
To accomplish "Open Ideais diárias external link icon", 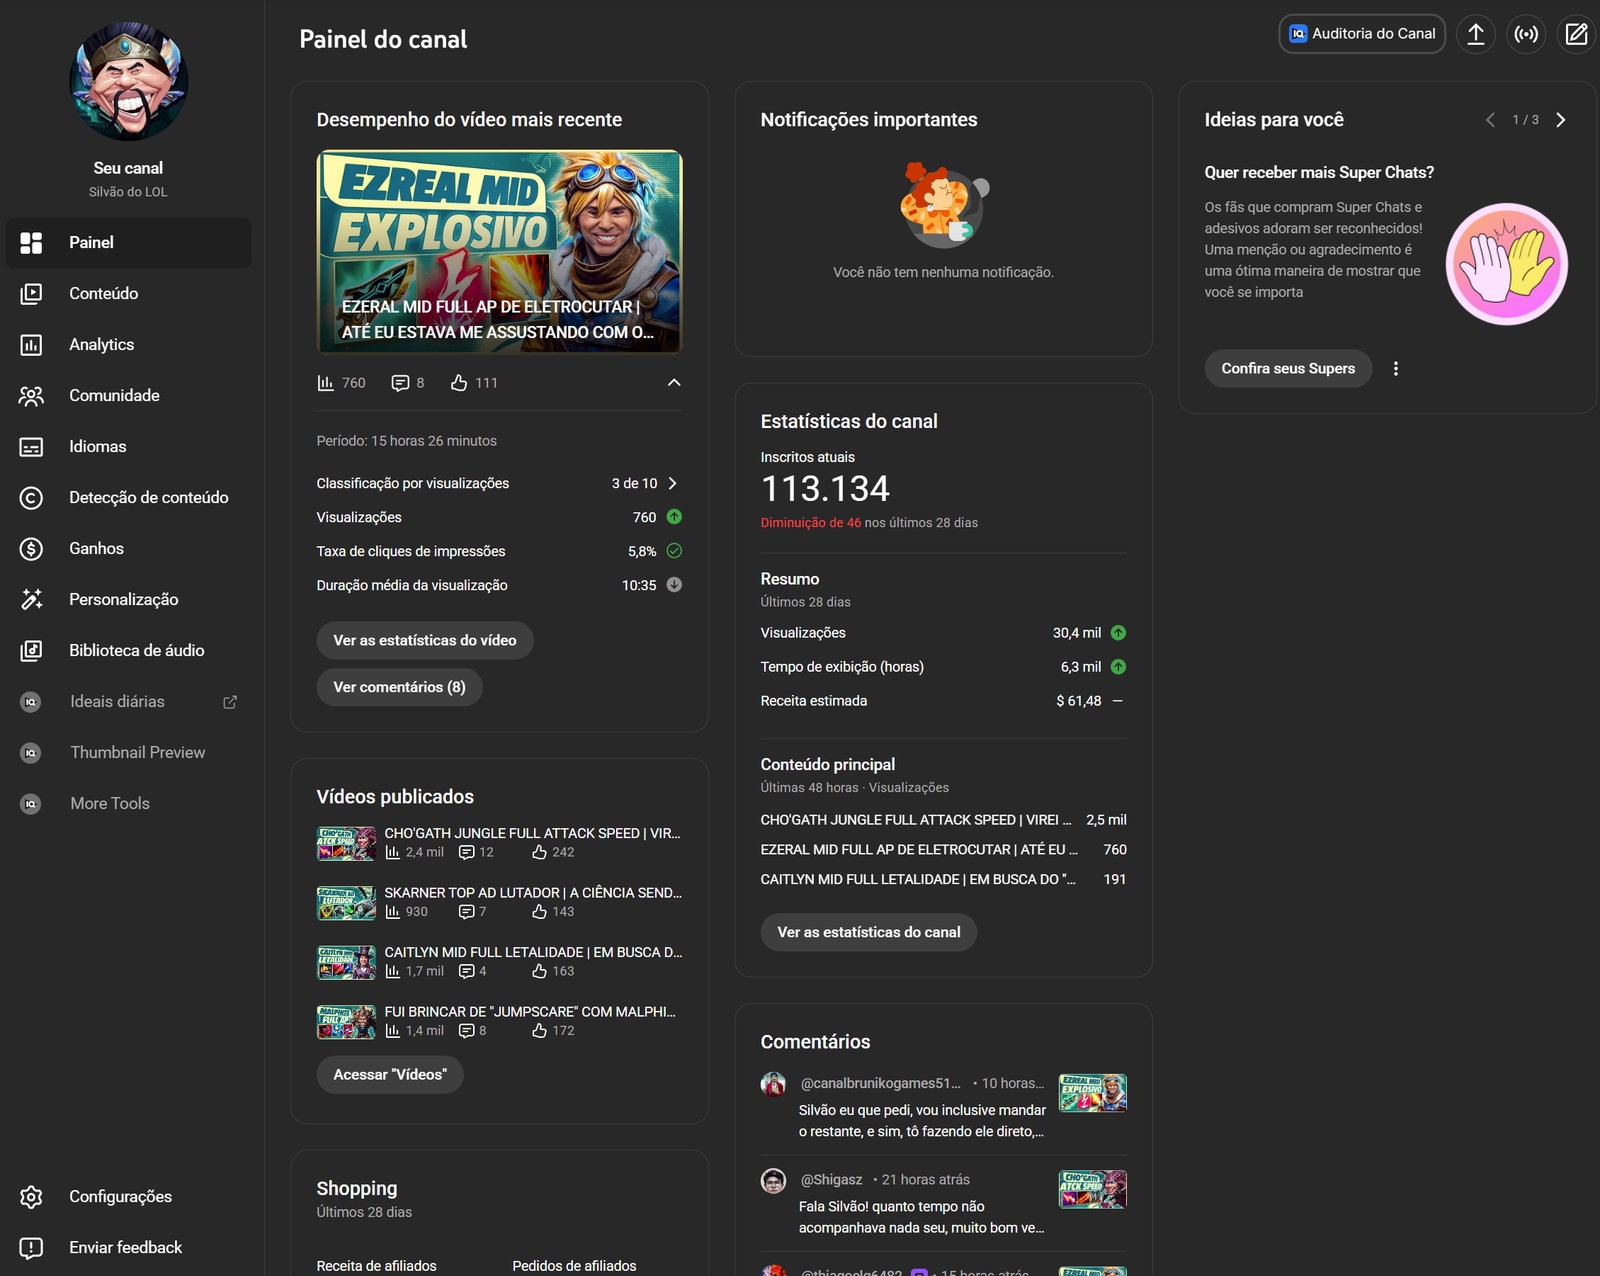I will (x=230, y=702).
